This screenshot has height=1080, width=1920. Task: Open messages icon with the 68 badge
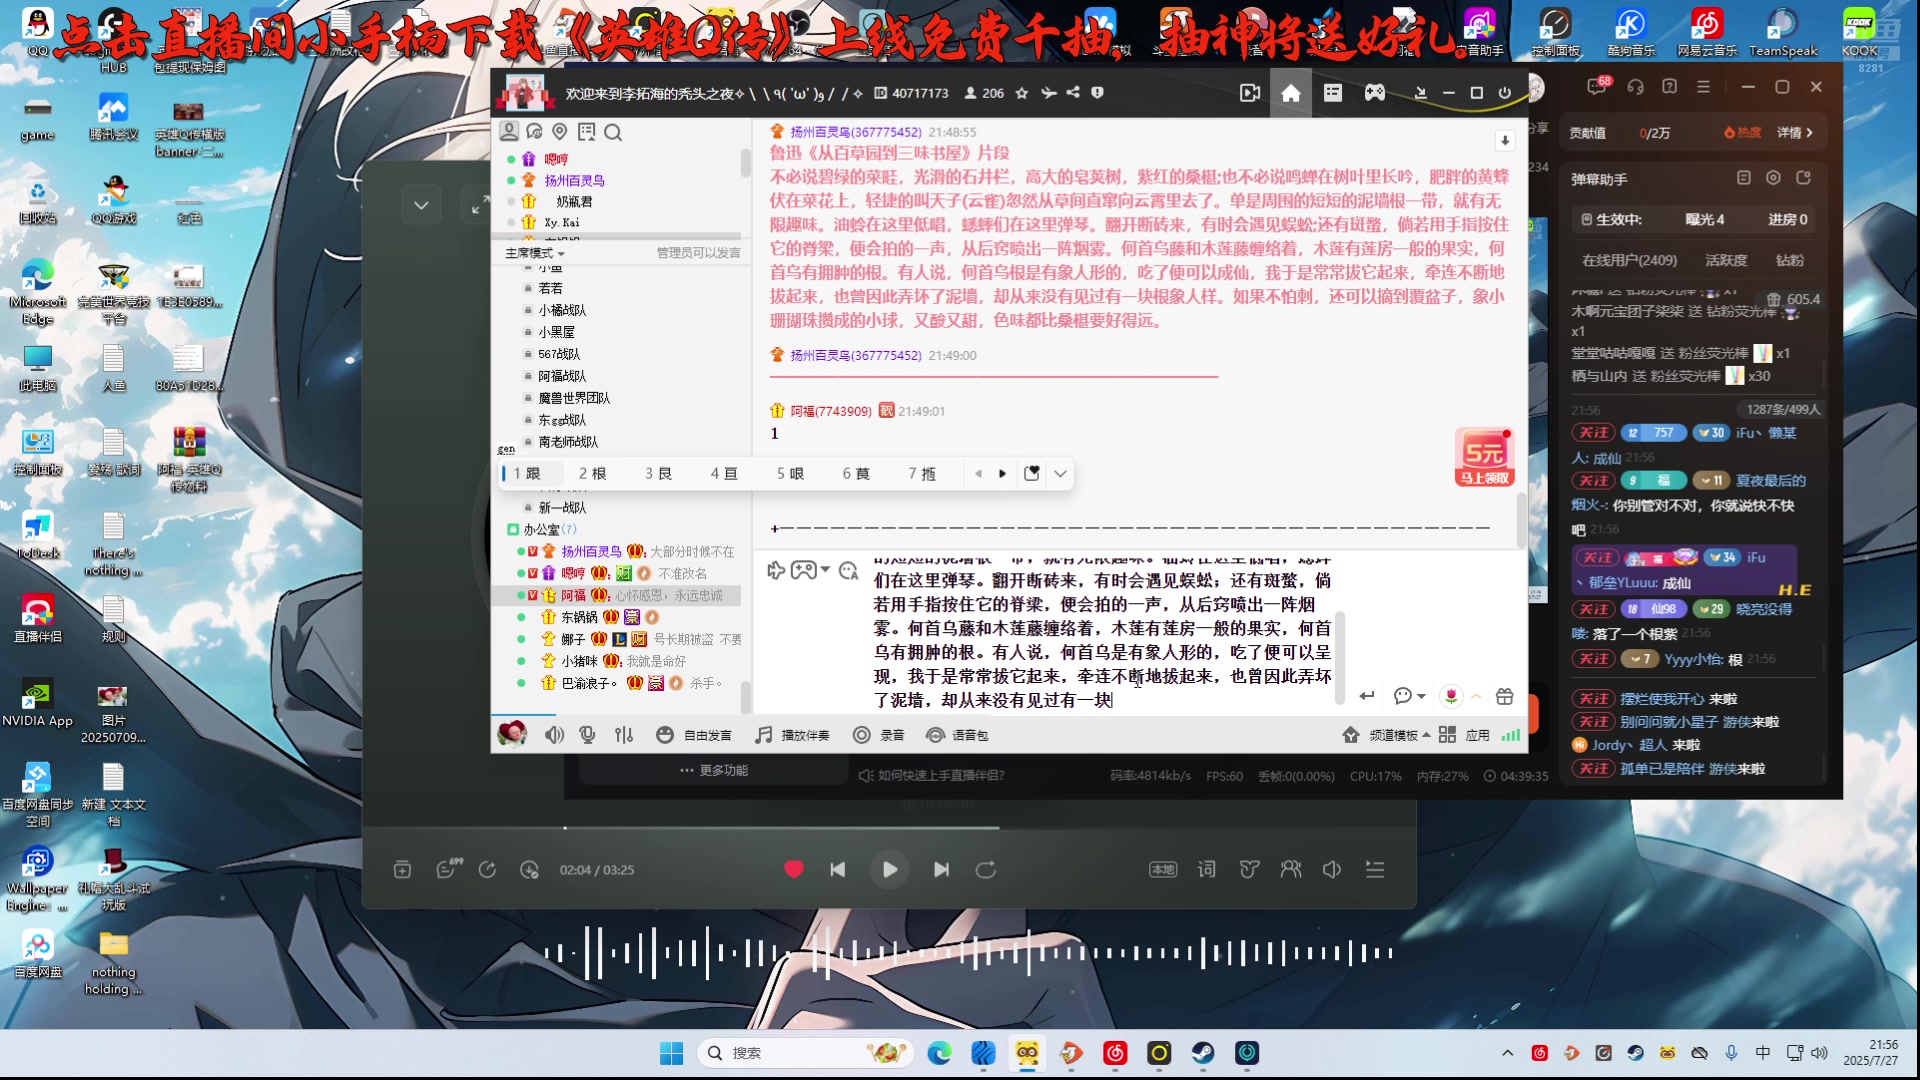tap(1597, 87)
